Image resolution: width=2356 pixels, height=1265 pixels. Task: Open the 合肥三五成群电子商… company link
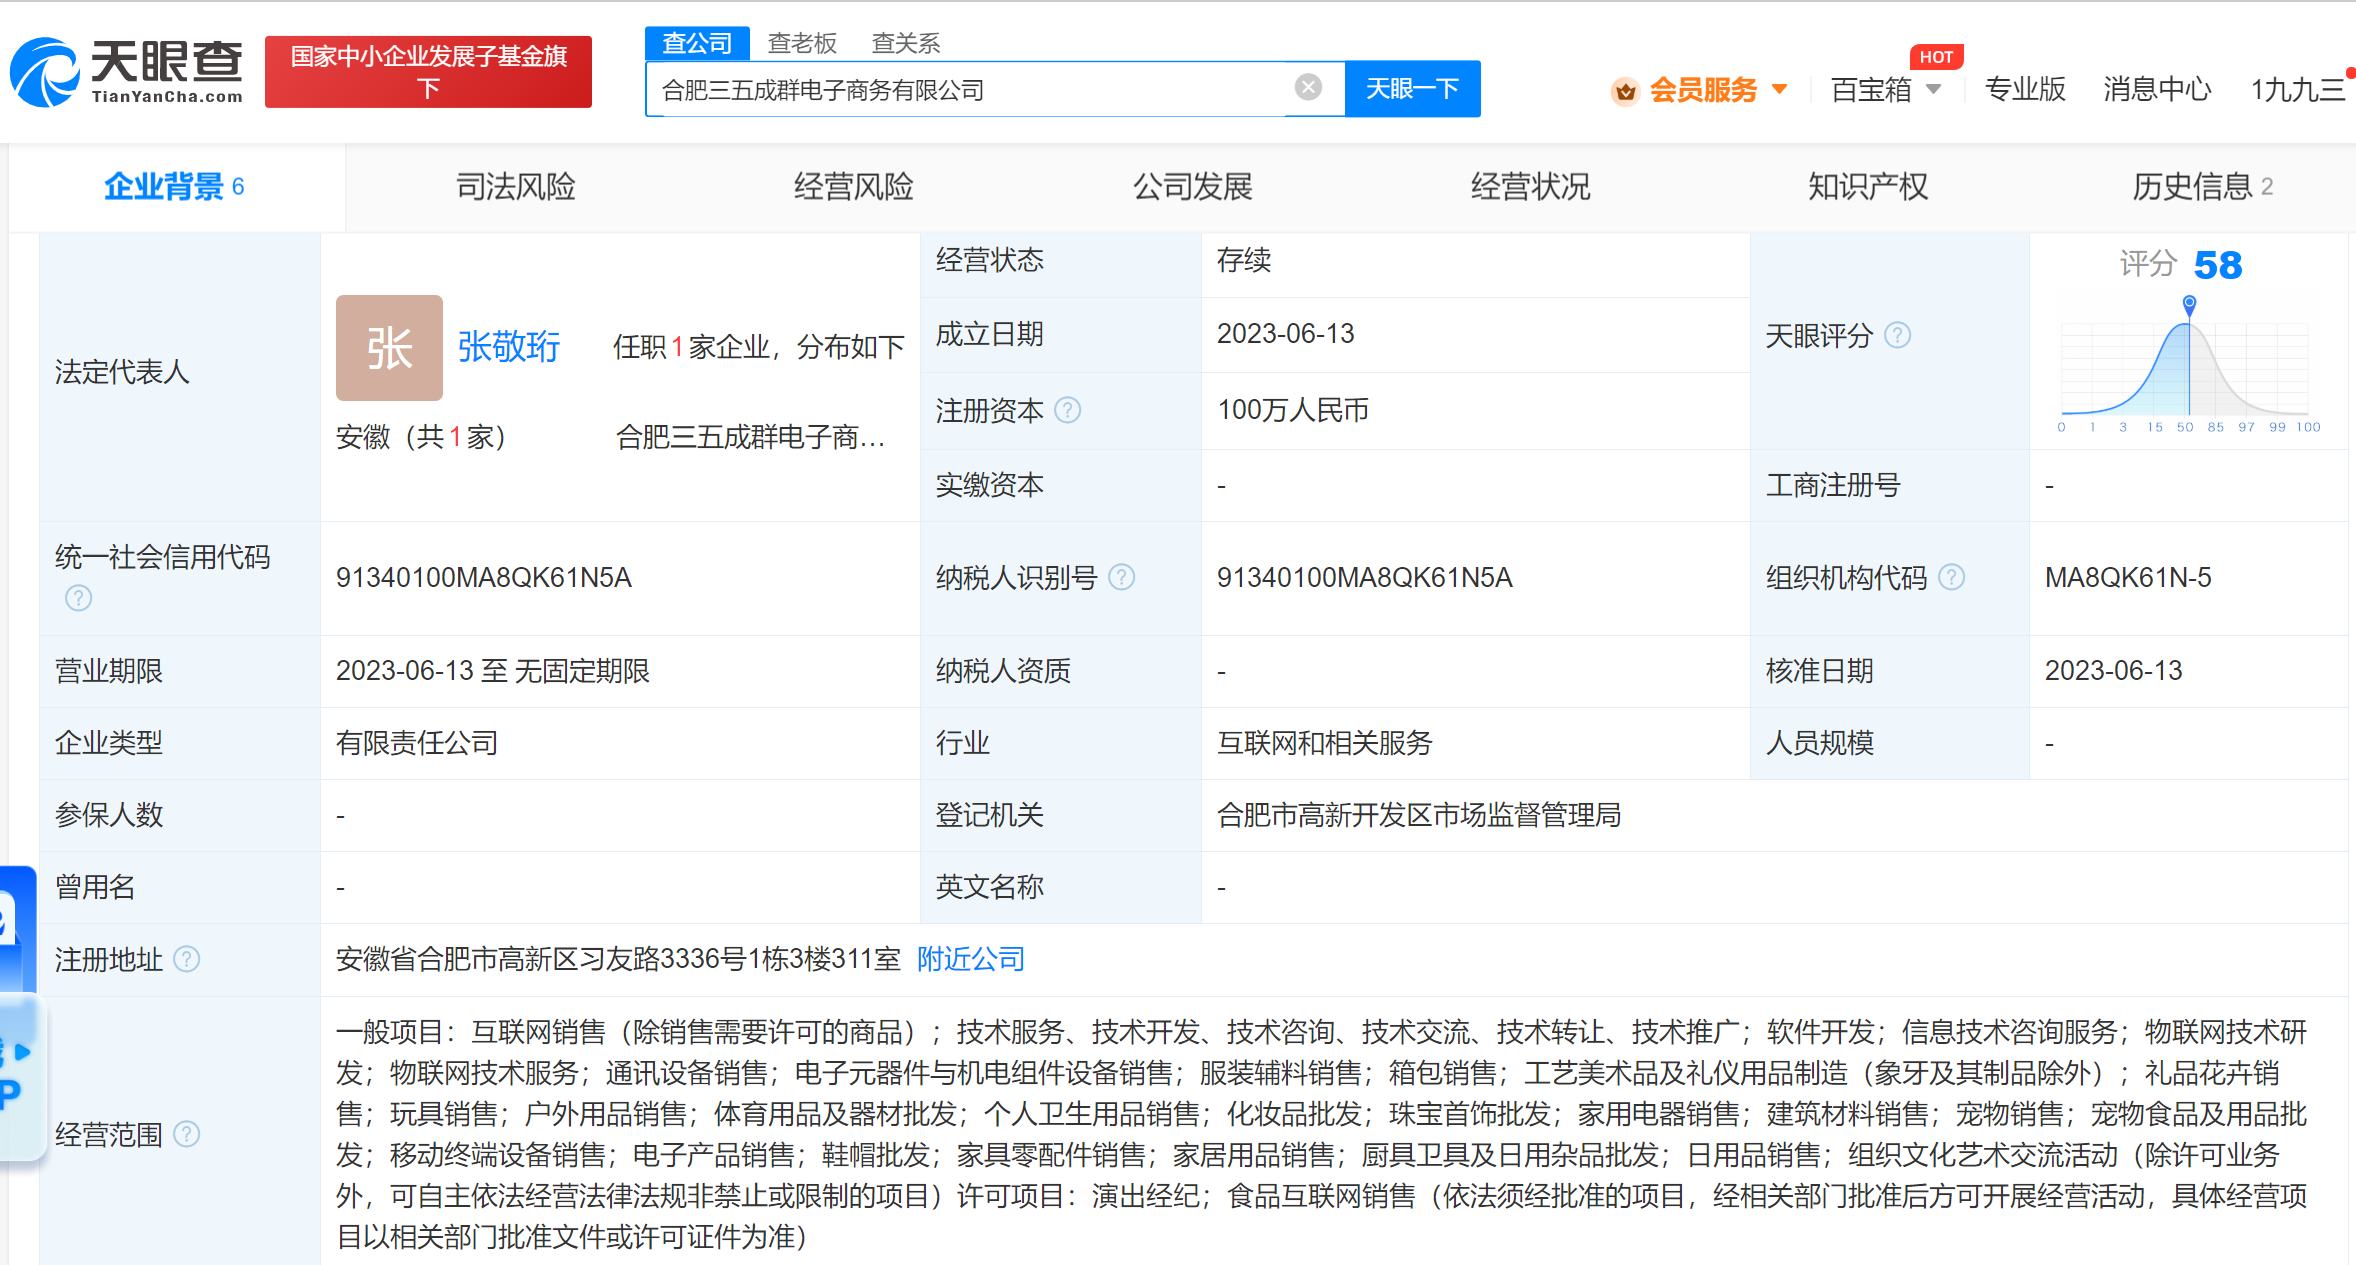click(750, 437)
